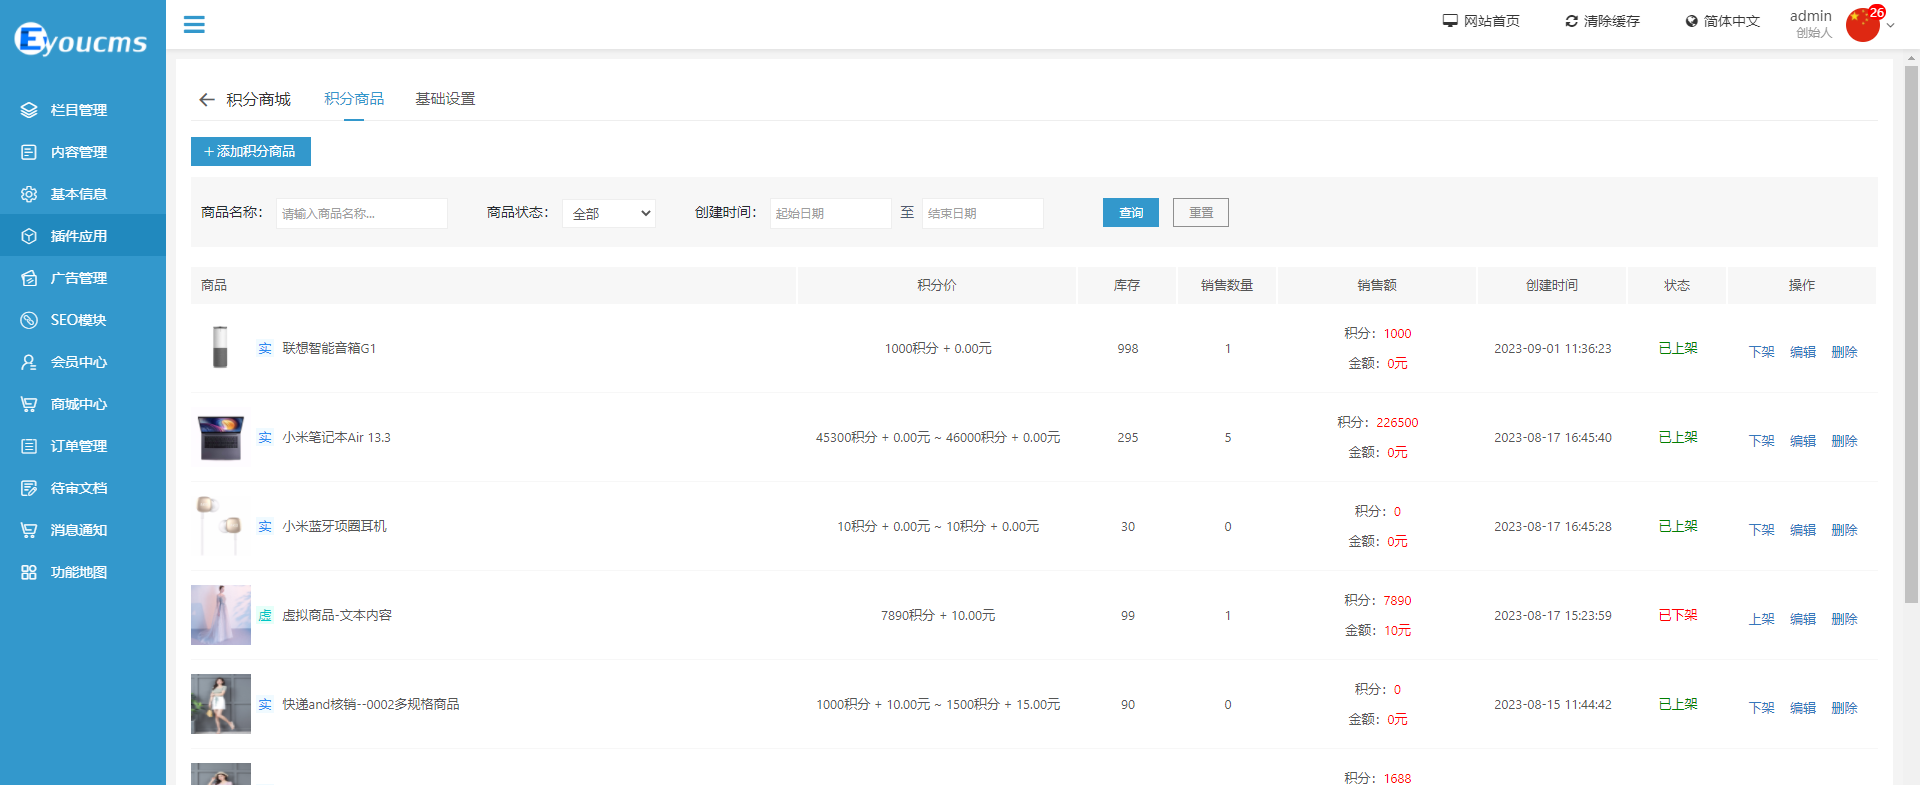The image size is (1920, 785).
Task: Open 广告管理 in the sidebar
Action: [83, 278]
